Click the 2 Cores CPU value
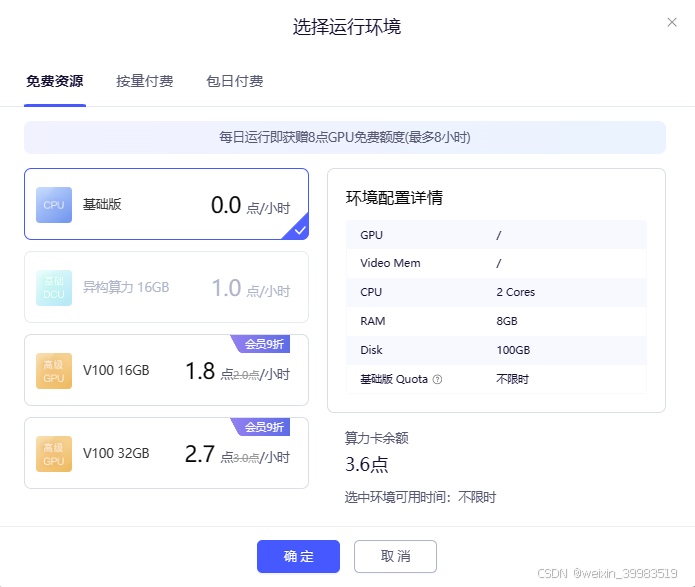695x587 pixels. pos(515,292)
